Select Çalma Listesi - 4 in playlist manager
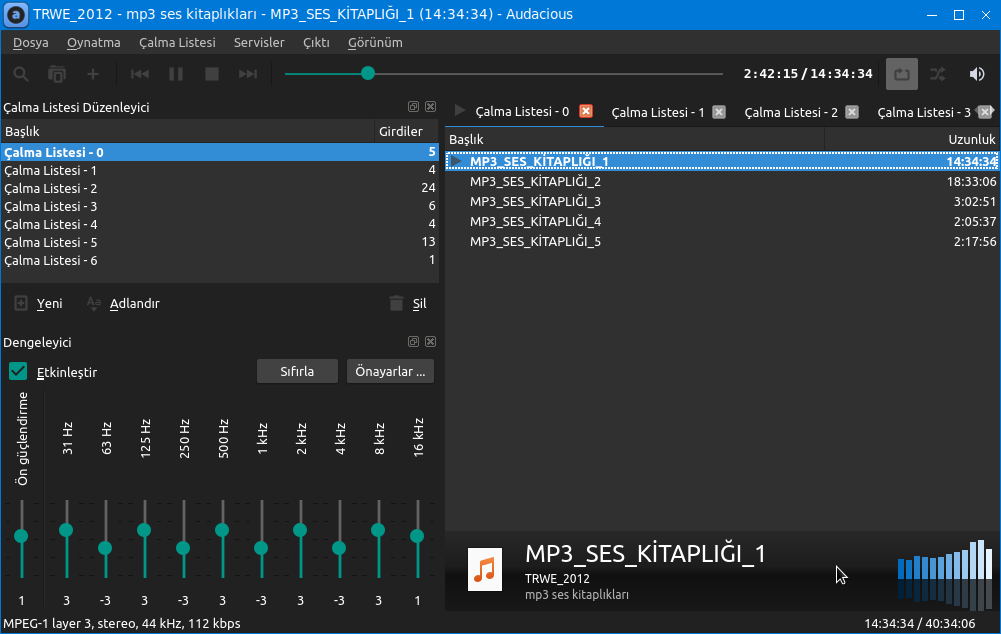 (220, 224)
